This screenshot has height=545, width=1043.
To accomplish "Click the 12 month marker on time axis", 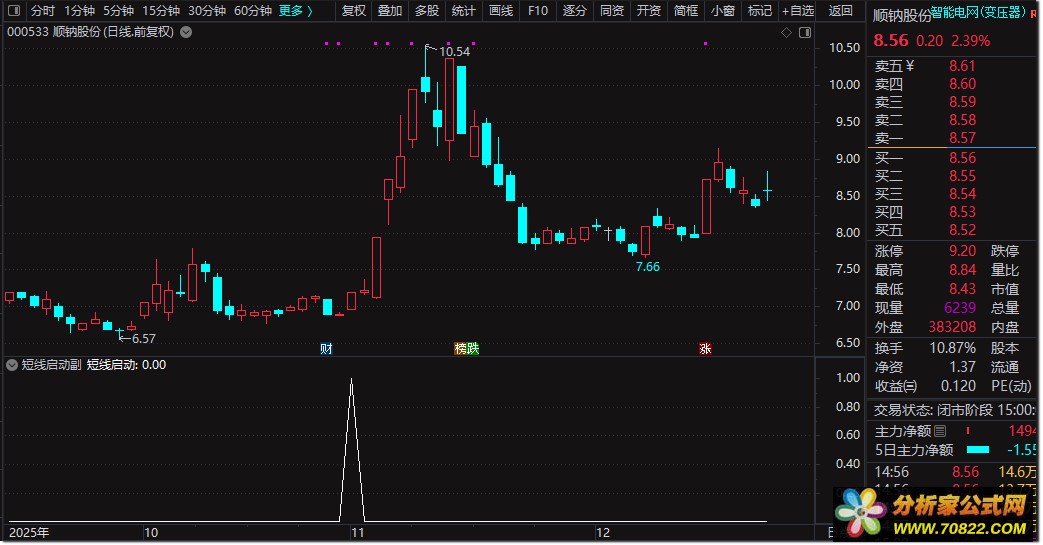I will [602, 532].
